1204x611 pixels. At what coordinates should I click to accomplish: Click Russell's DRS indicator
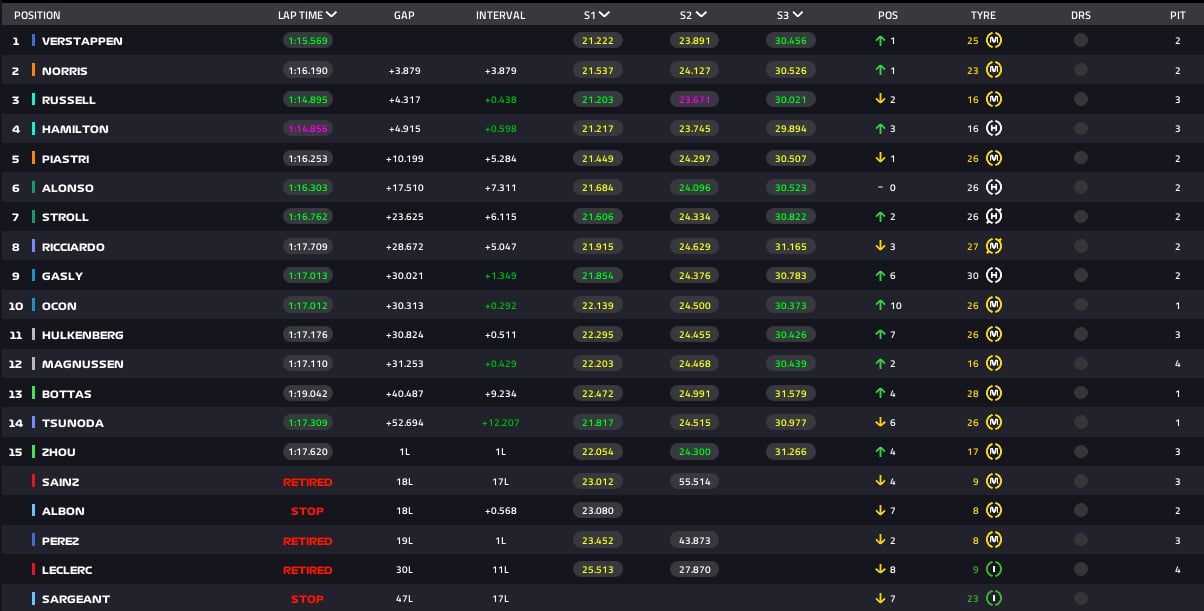(x=1081, y=100)
